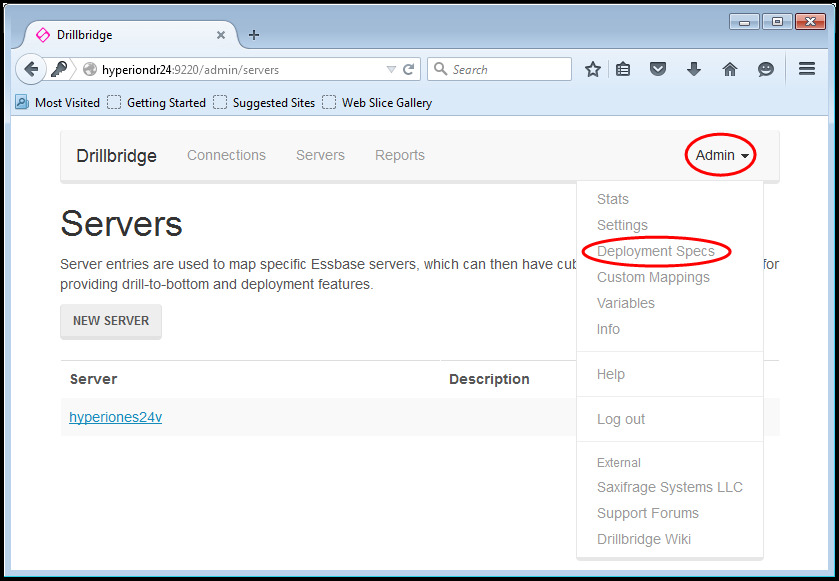The image size is (839, 581).
Task: Click the Description column header
Action: [489, 379]
